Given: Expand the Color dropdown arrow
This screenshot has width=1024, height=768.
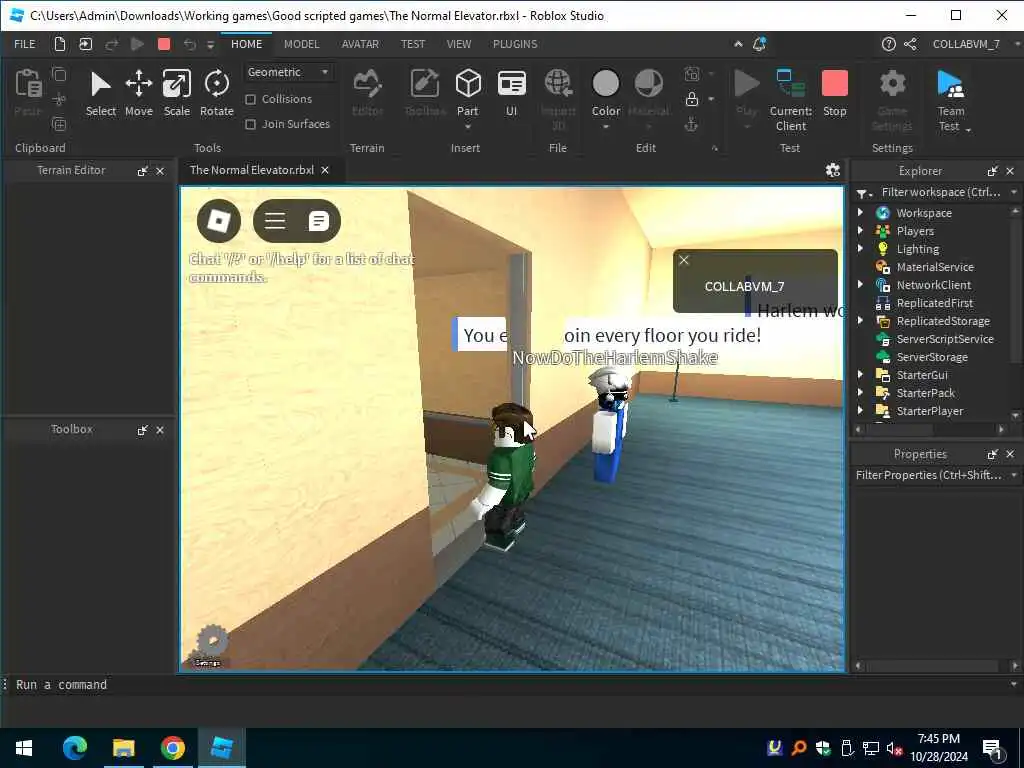Looking at the screenshot, I should pyautogui.click(x=605, y=127).
